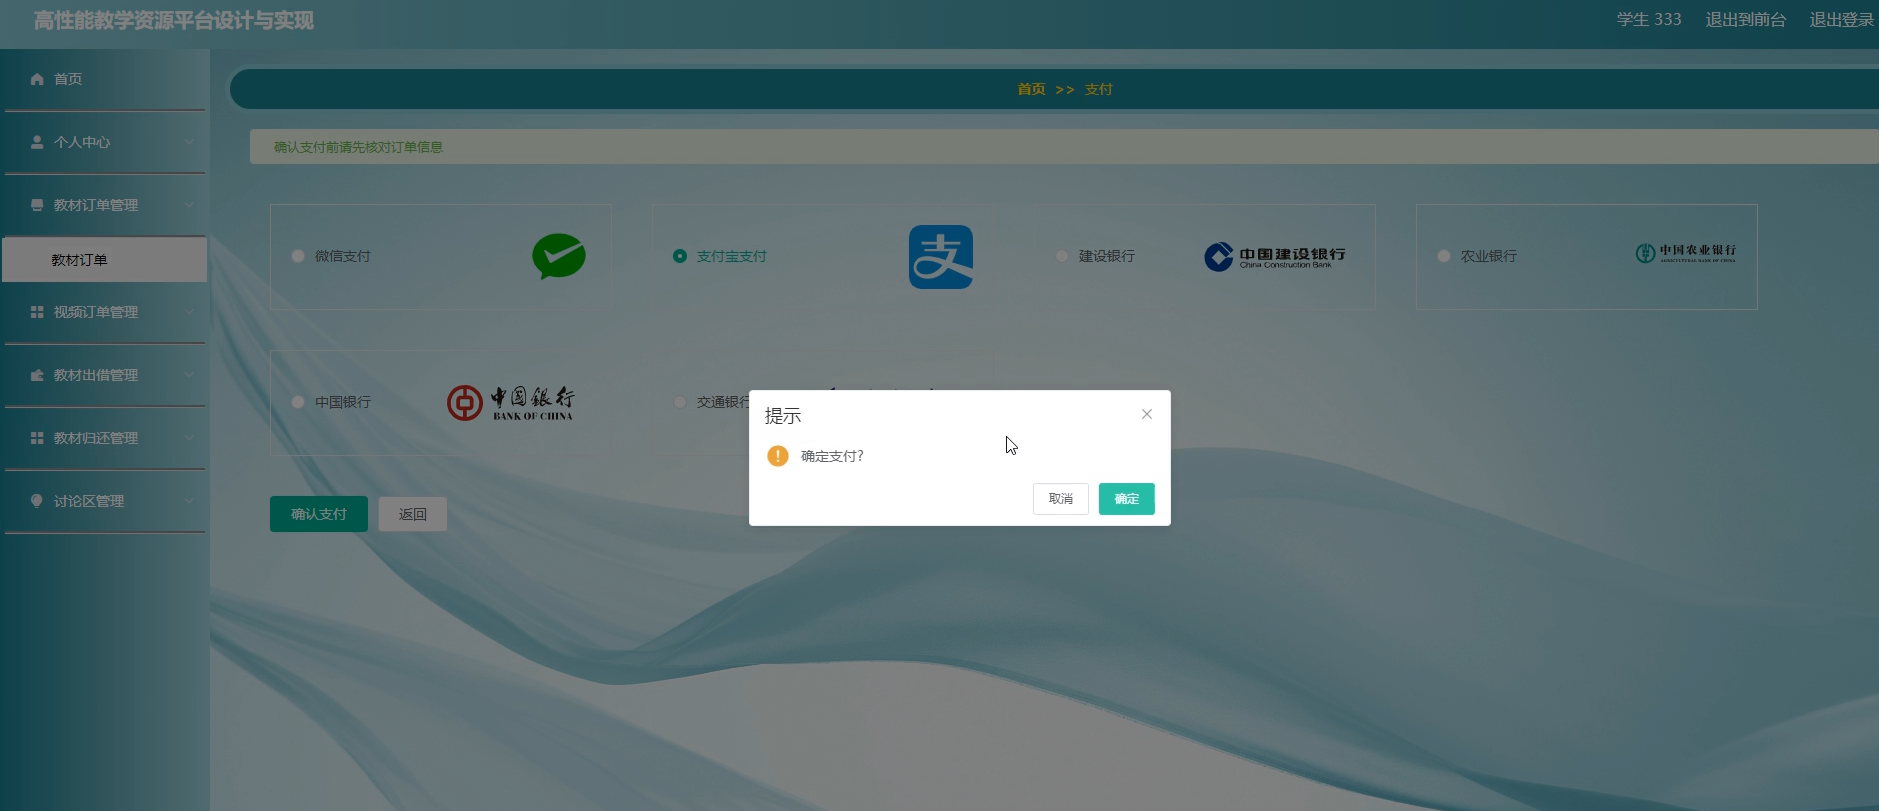The width and height of the screenshot is (1879, 811).
Task: Expand 教材出借管理 chevron arrow
Action: click(189, 375)
